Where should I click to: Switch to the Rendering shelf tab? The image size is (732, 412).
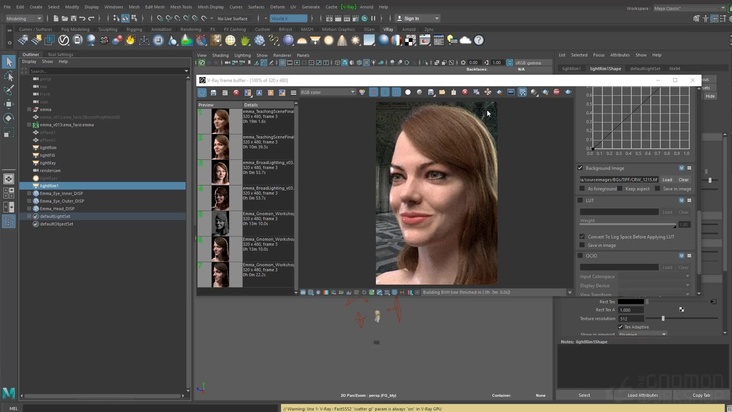[x=190, y=29]
